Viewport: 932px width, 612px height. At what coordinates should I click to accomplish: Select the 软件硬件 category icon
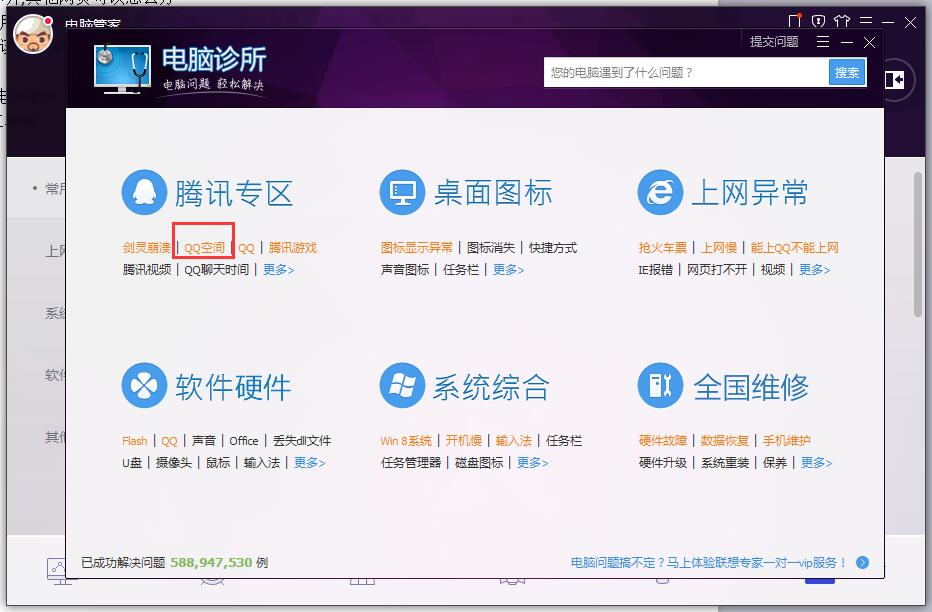tap(144, 385)
